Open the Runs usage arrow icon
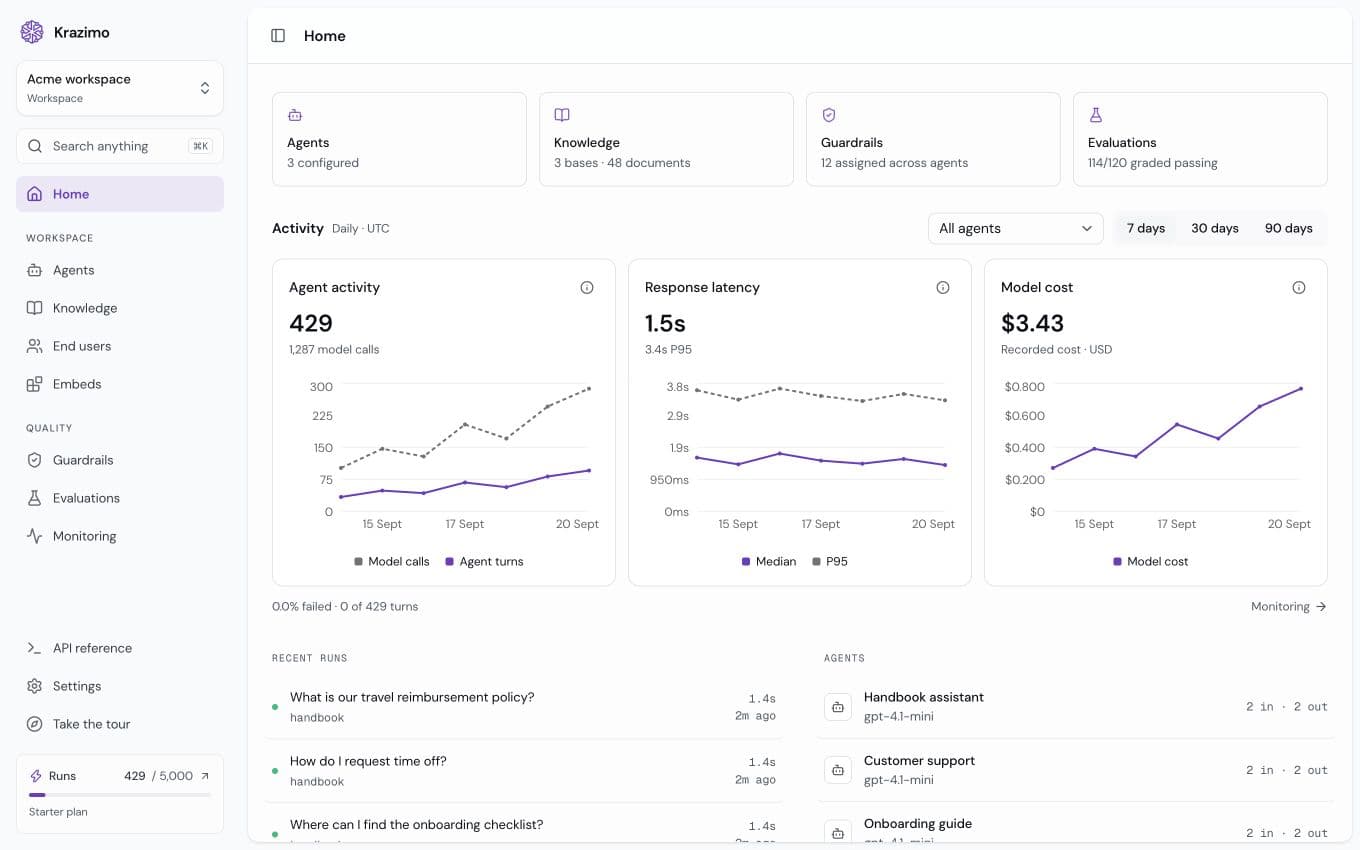The width and height of the screenshot is (1360, 850). 205,776
